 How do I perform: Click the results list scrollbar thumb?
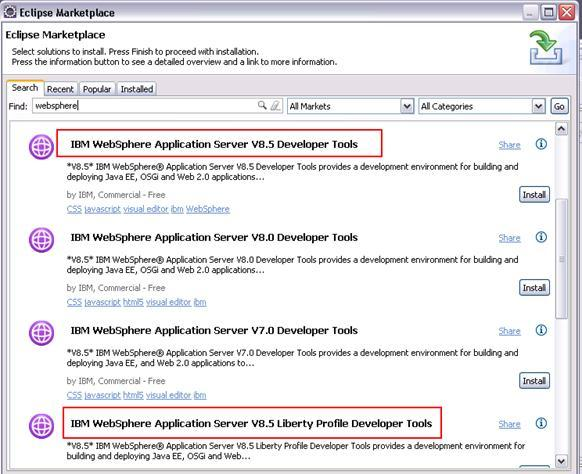(561, 259)
